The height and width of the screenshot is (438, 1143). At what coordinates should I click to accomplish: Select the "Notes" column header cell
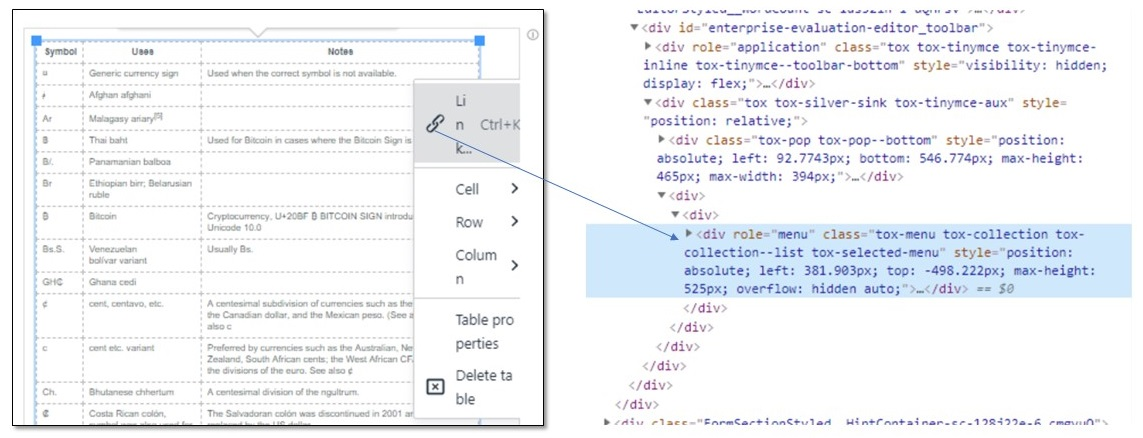tap(340, 52)
